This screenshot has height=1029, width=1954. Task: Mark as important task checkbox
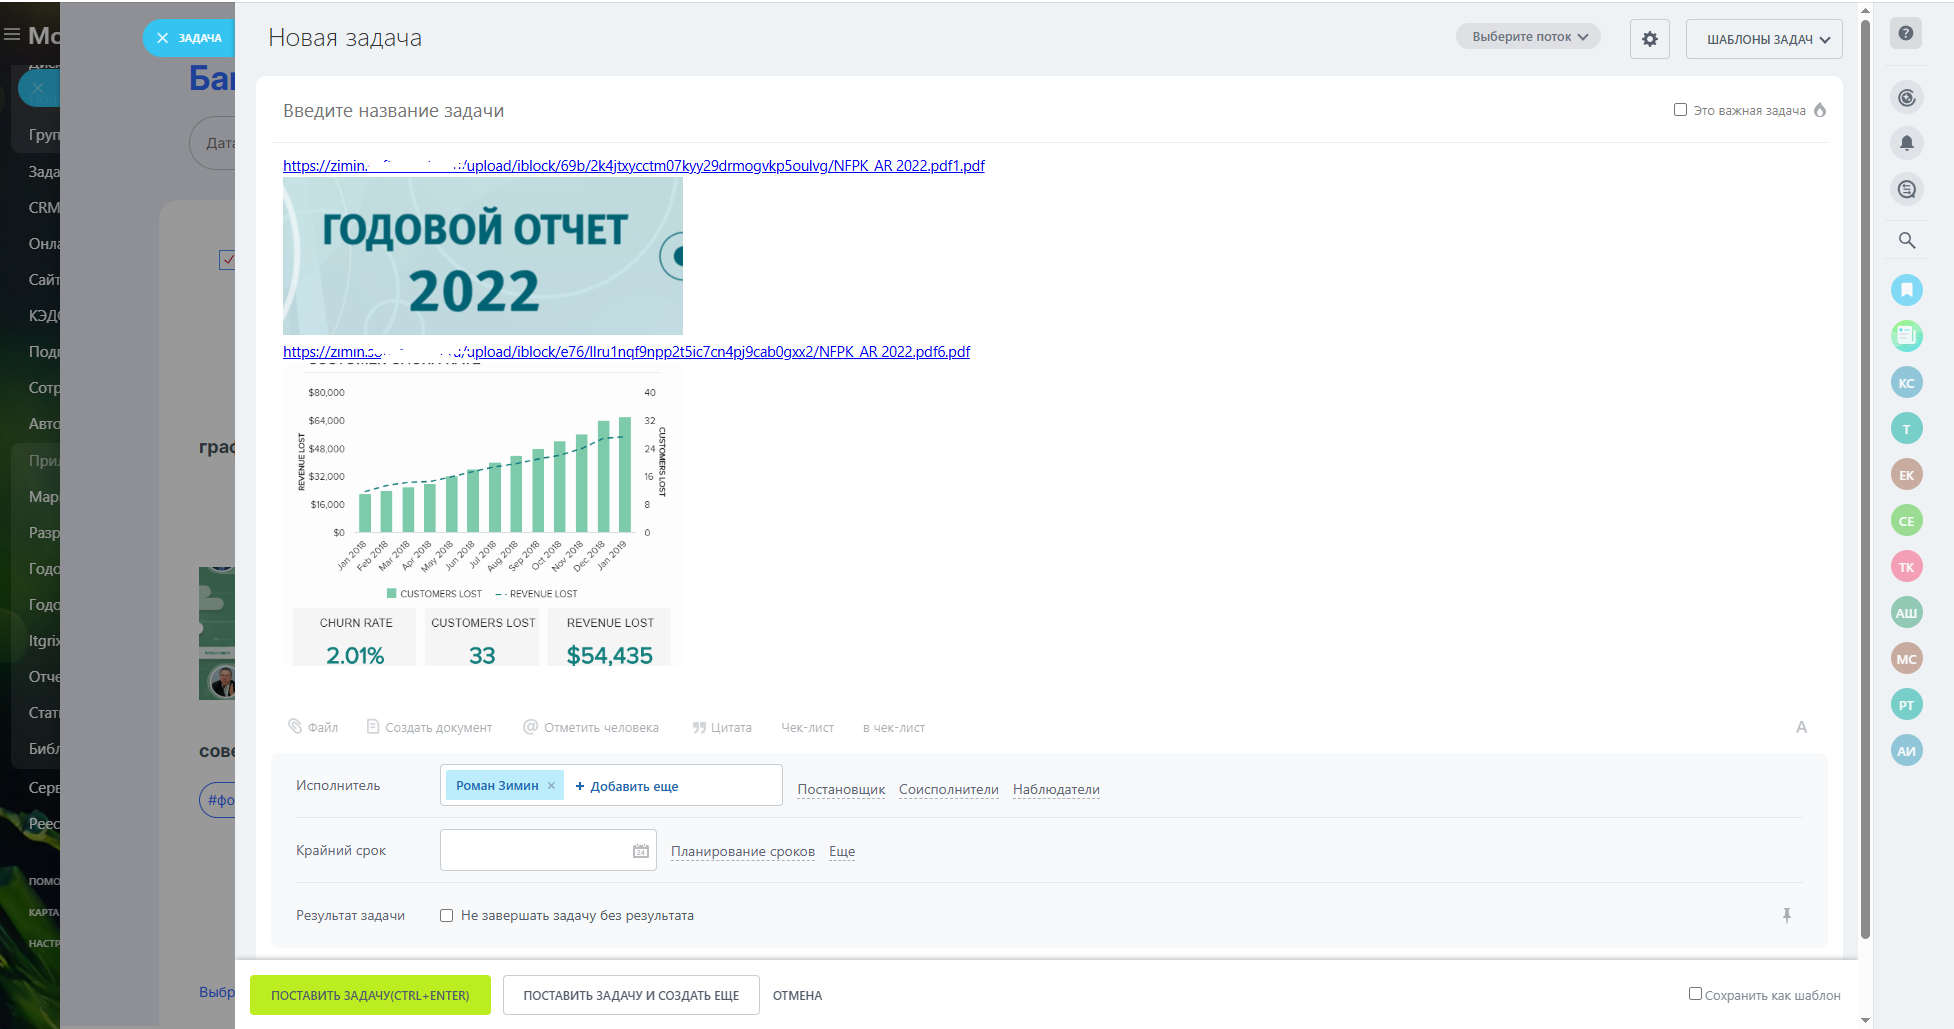(x=1680, y=110)
